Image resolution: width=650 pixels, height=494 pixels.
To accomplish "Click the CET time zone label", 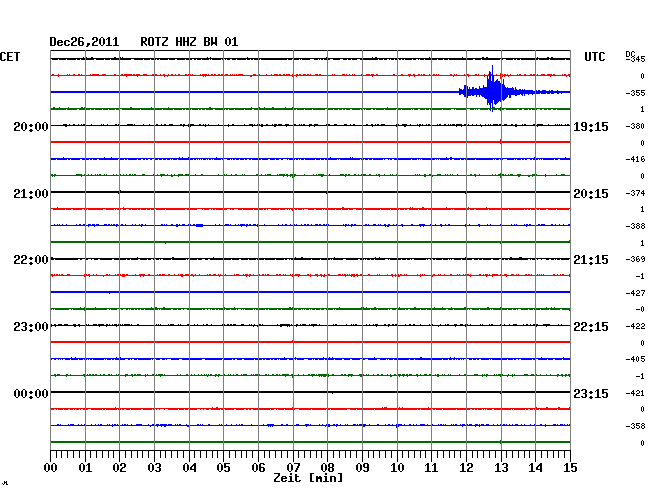I will click(10, 57).
